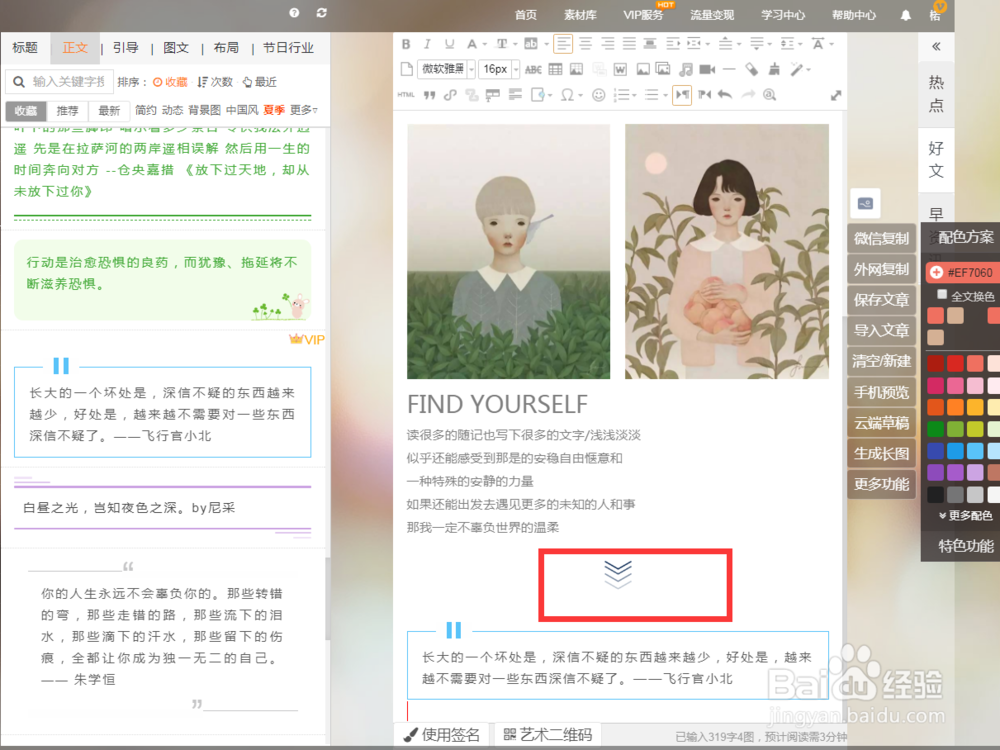Expand 更多配色 color options

click(966, 515)
